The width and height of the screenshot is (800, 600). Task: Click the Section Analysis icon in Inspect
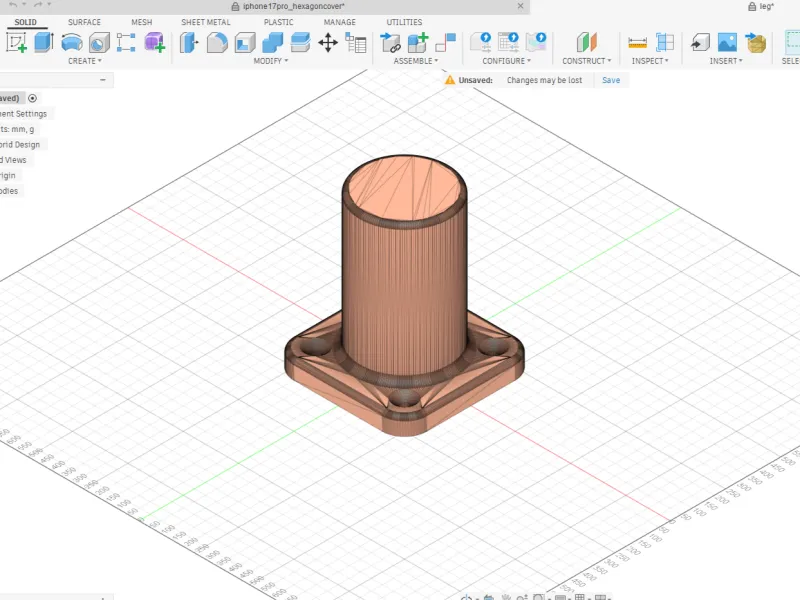(x=665, y=42)
